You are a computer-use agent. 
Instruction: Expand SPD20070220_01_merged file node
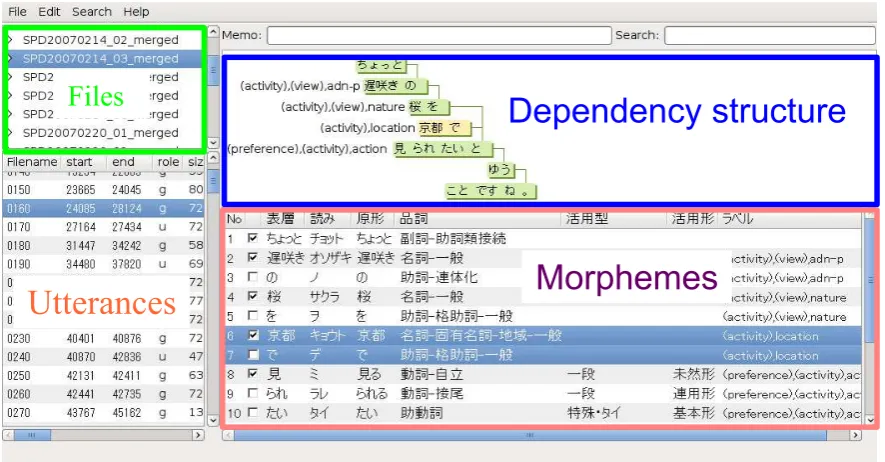tap(10, 133)
